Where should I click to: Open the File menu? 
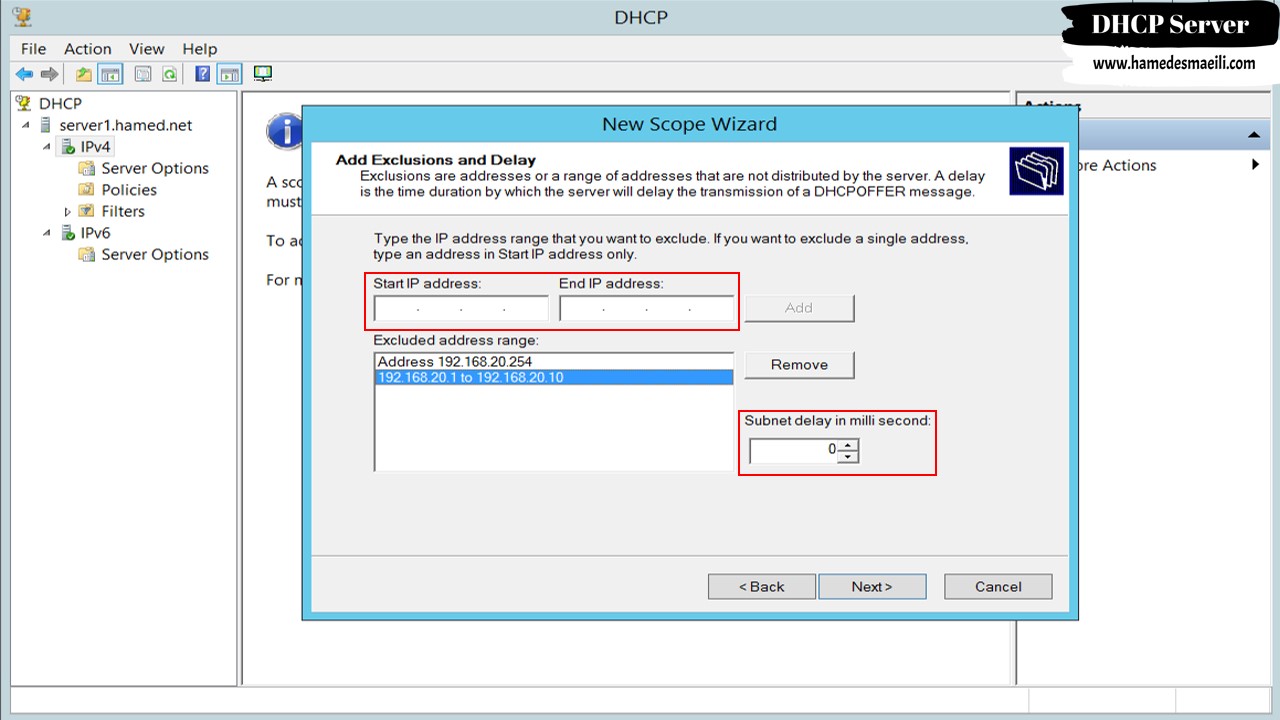tap(33, 48)
